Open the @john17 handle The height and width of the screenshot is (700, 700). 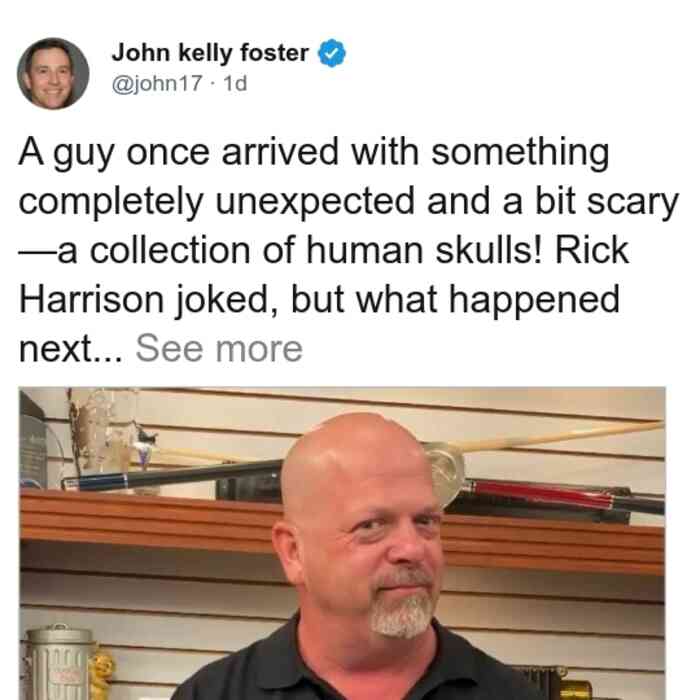click(157, 83)
